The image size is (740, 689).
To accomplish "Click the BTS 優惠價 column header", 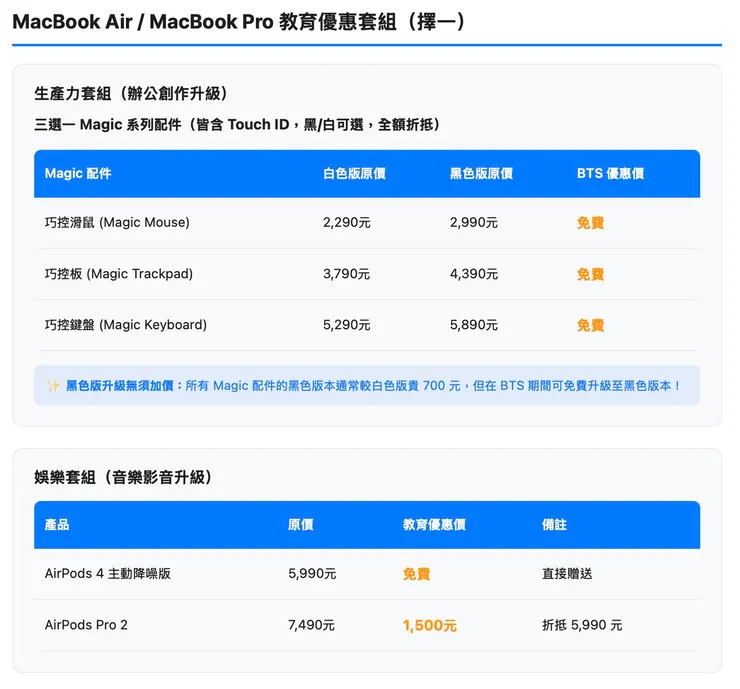I will pos(610,174).
